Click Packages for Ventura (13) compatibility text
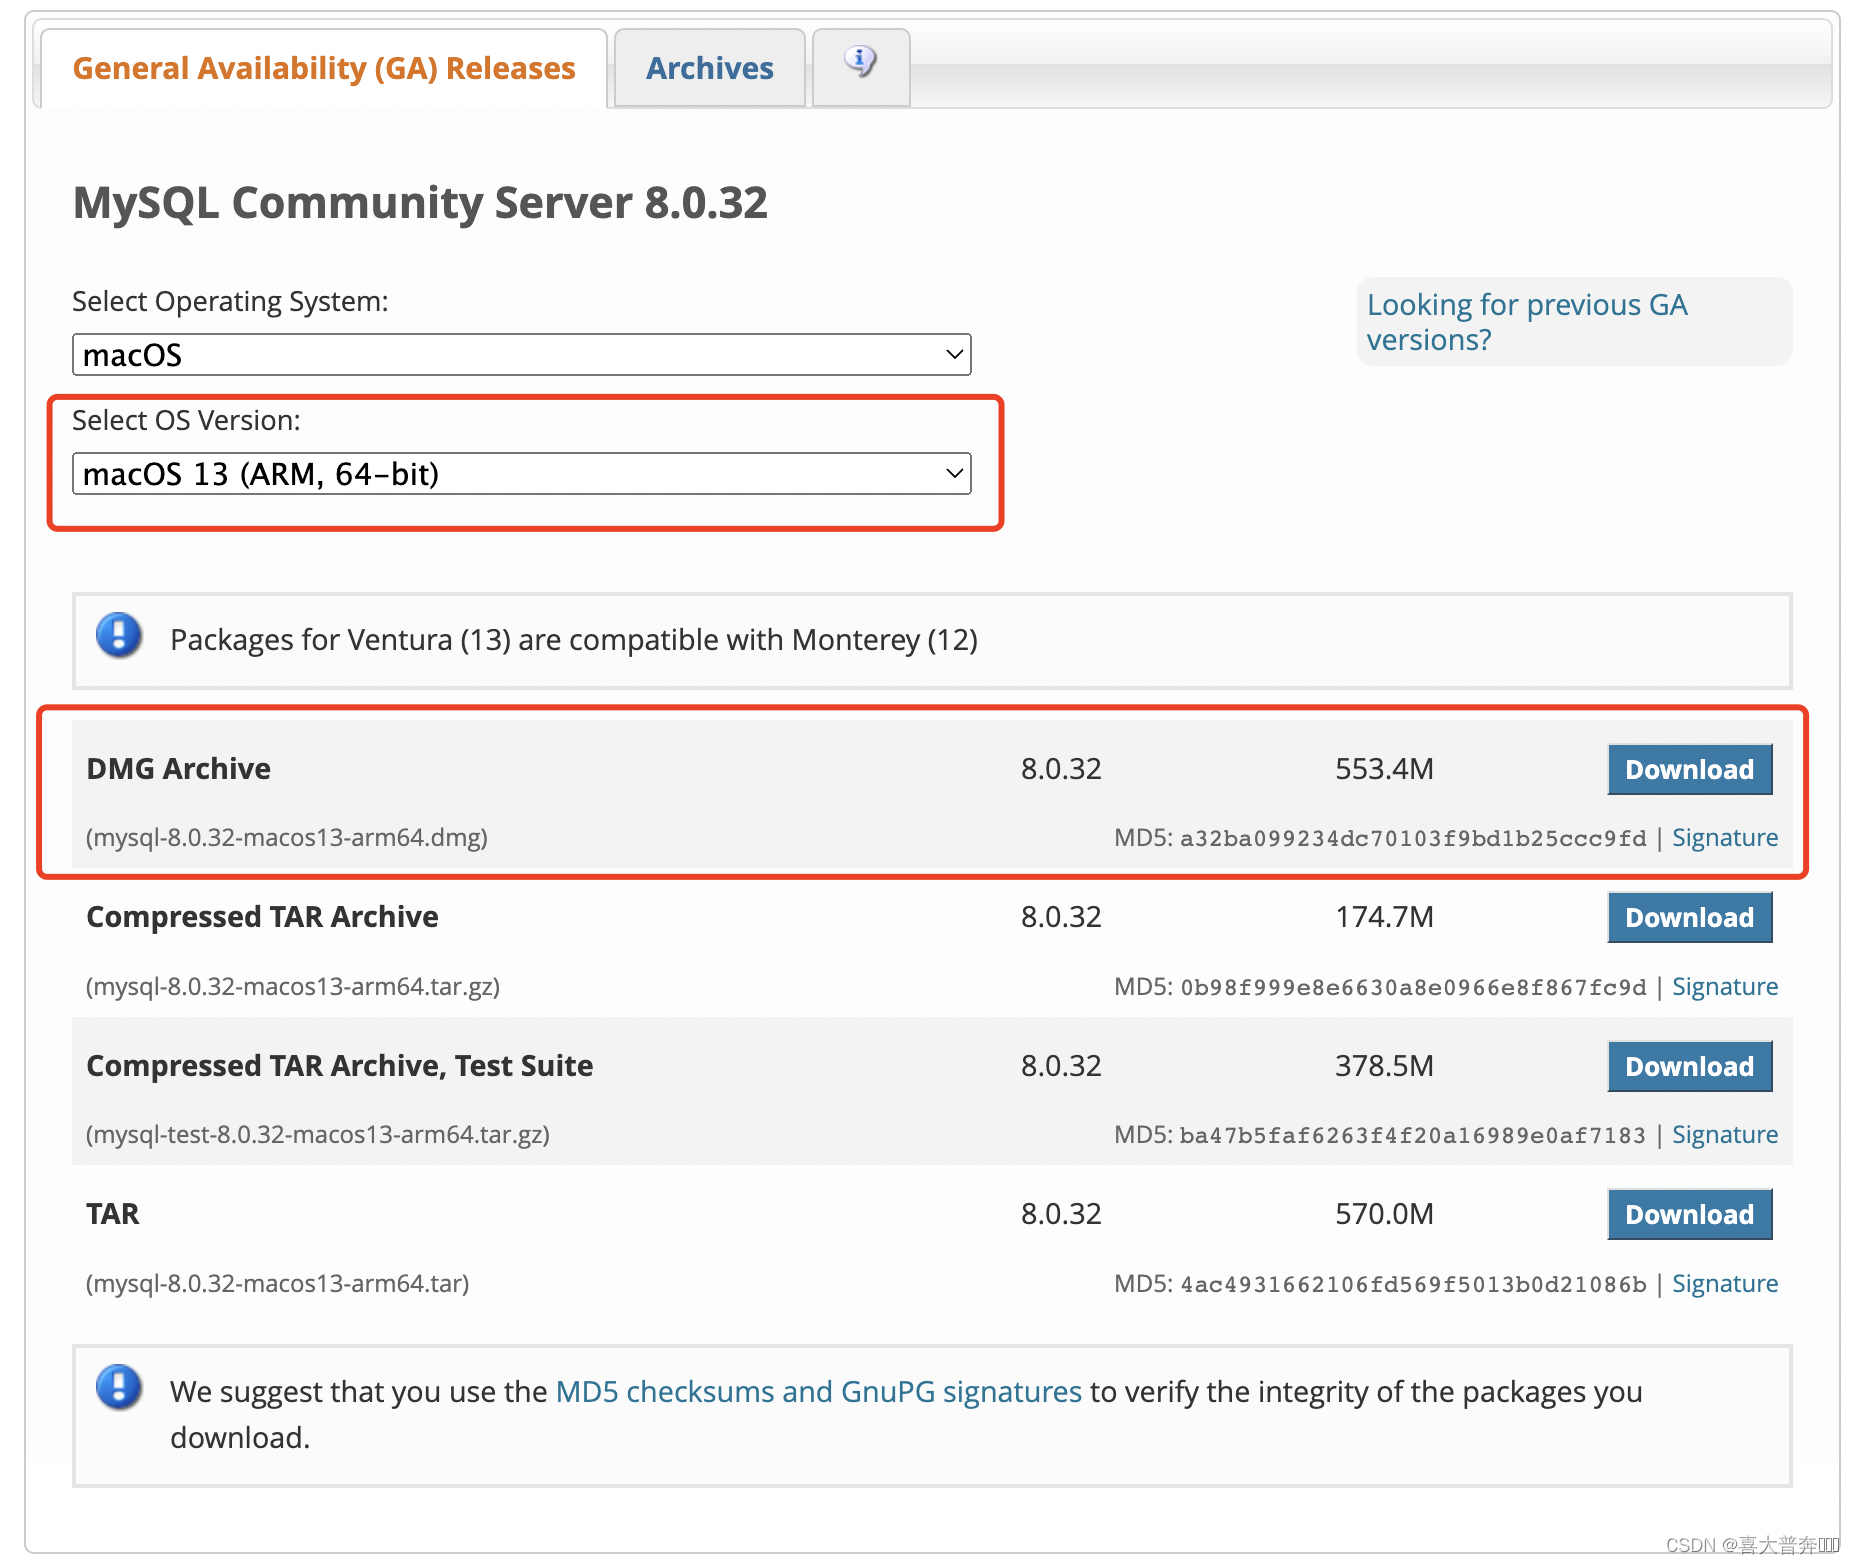Screen dimensions: 1854x1564 (574, 640)
